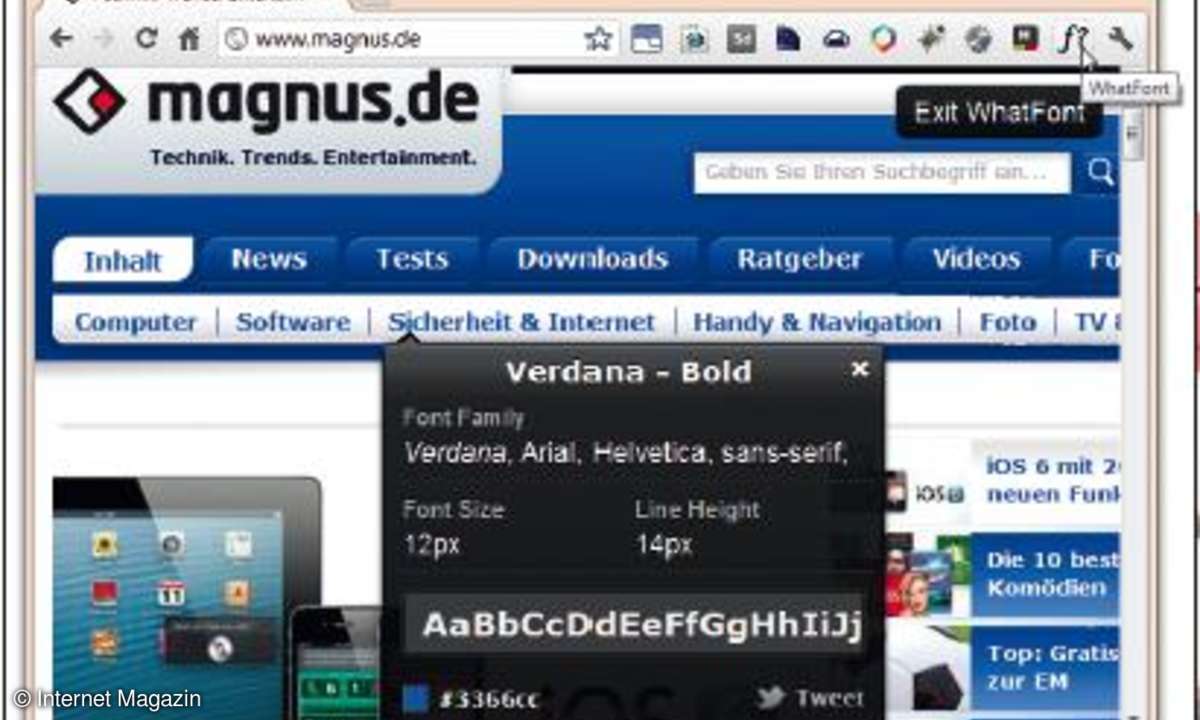Click the iOS thumbnail beside the news headline
1200x720 pixels.
click(x=927, y=491)
